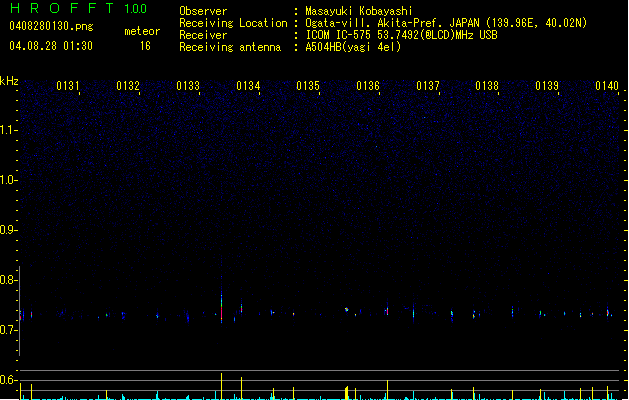Click the 0.6 kHz frequency tick label
The image size is (629, 400).
pyautogui.click(x=8, y=380)
